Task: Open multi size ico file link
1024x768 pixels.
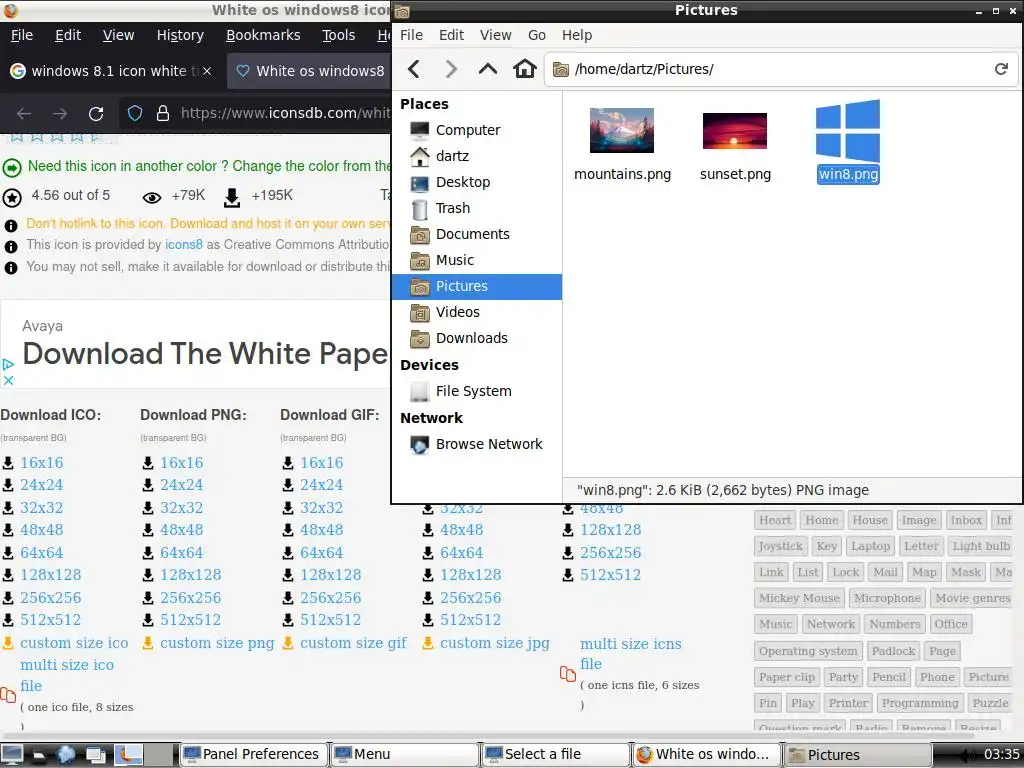Action: pos(67,675)
